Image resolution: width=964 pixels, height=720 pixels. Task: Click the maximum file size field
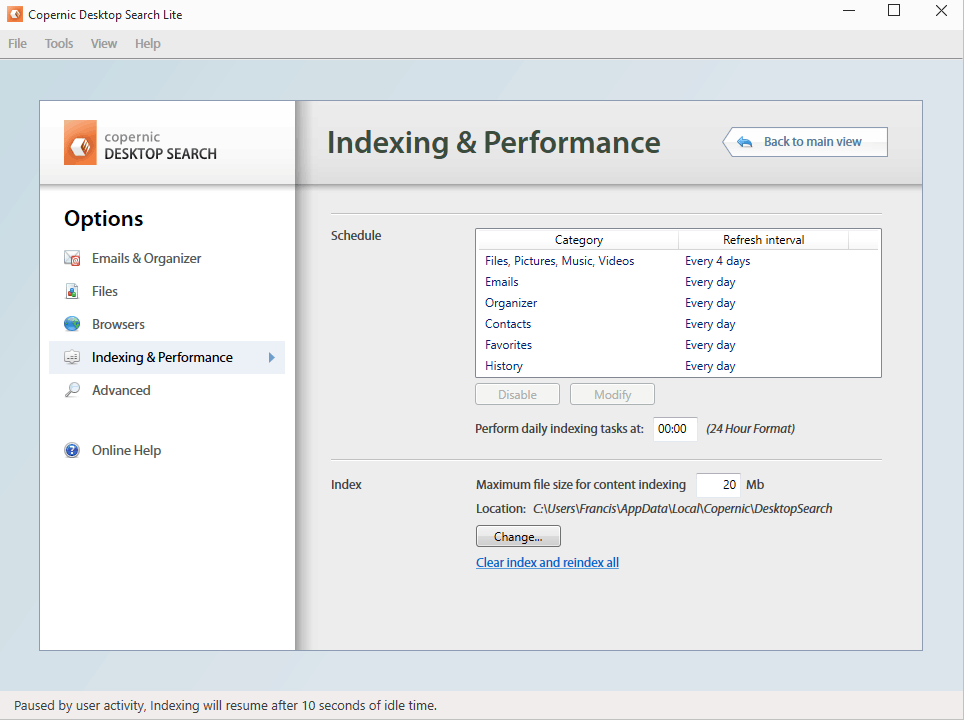pos(718,485)
